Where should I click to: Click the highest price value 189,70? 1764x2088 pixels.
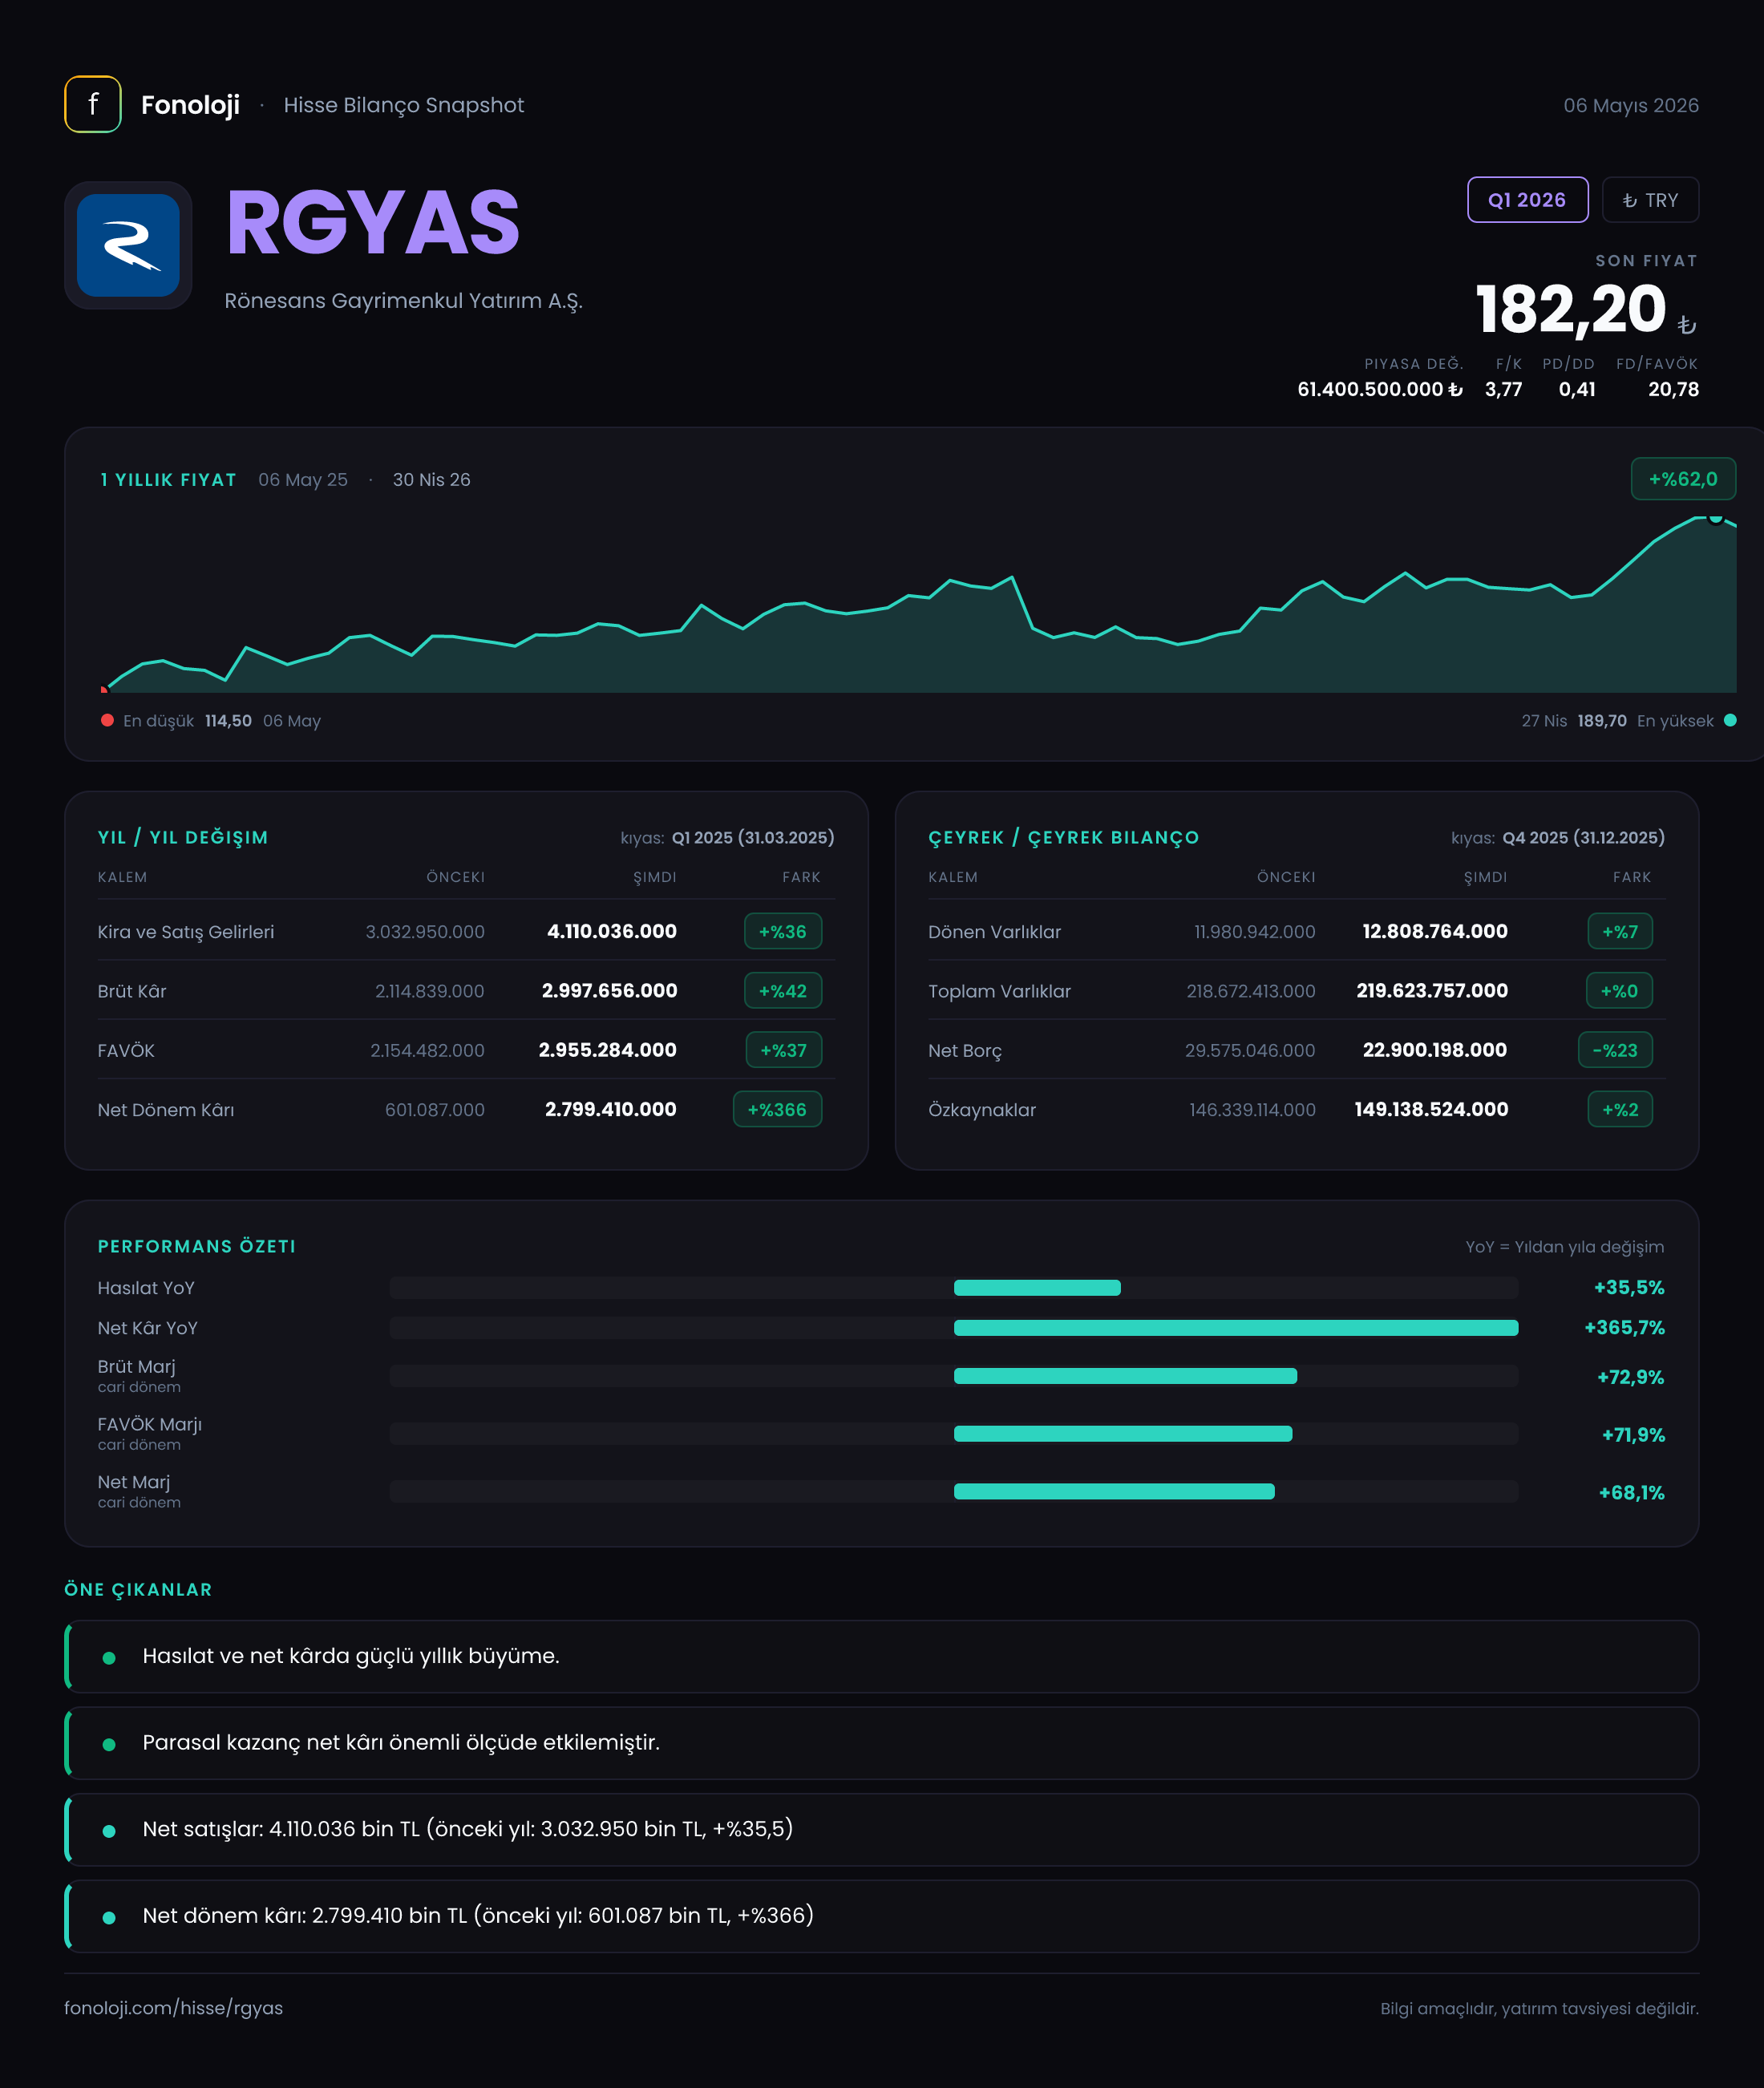point(1602,721)
